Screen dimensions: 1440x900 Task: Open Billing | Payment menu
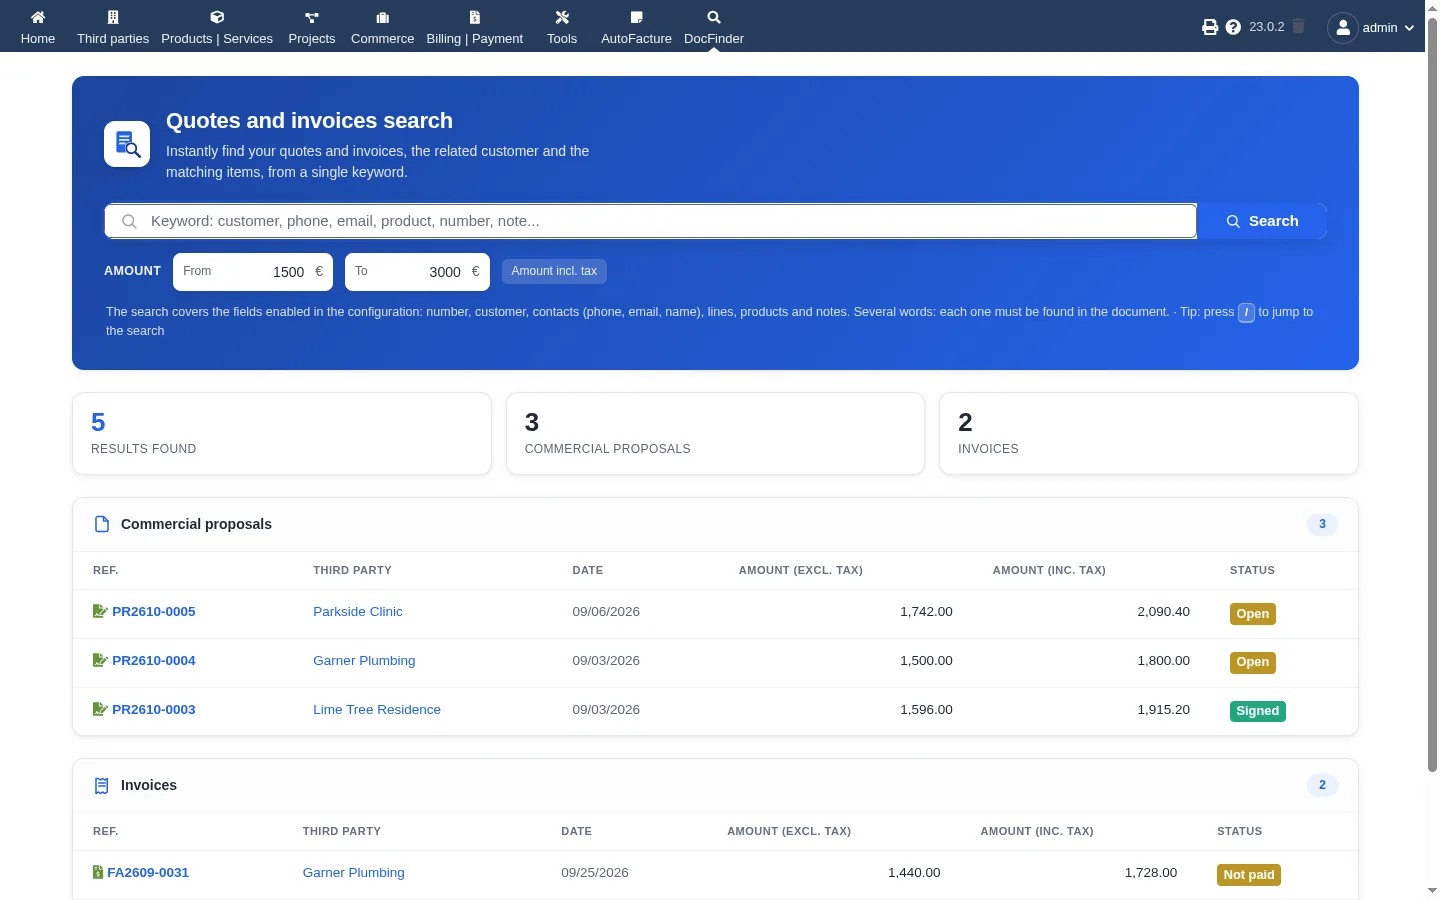475,27
